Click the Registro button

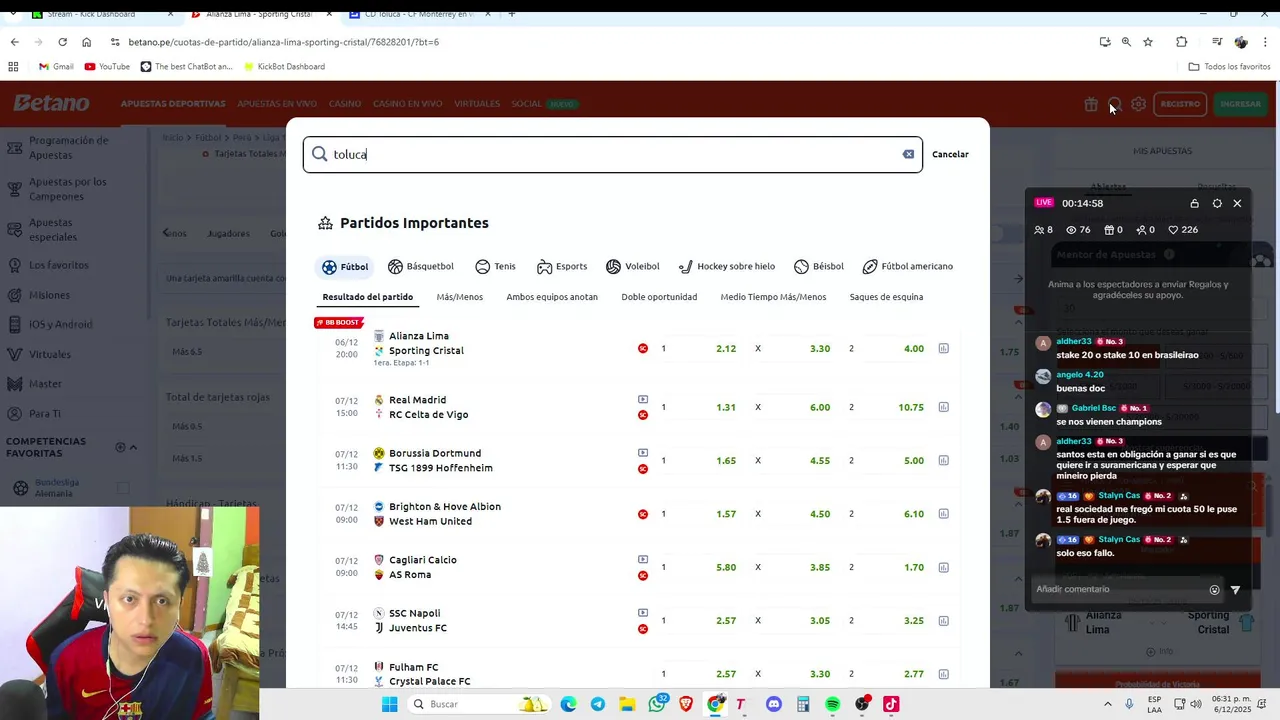click(1180, 104)
